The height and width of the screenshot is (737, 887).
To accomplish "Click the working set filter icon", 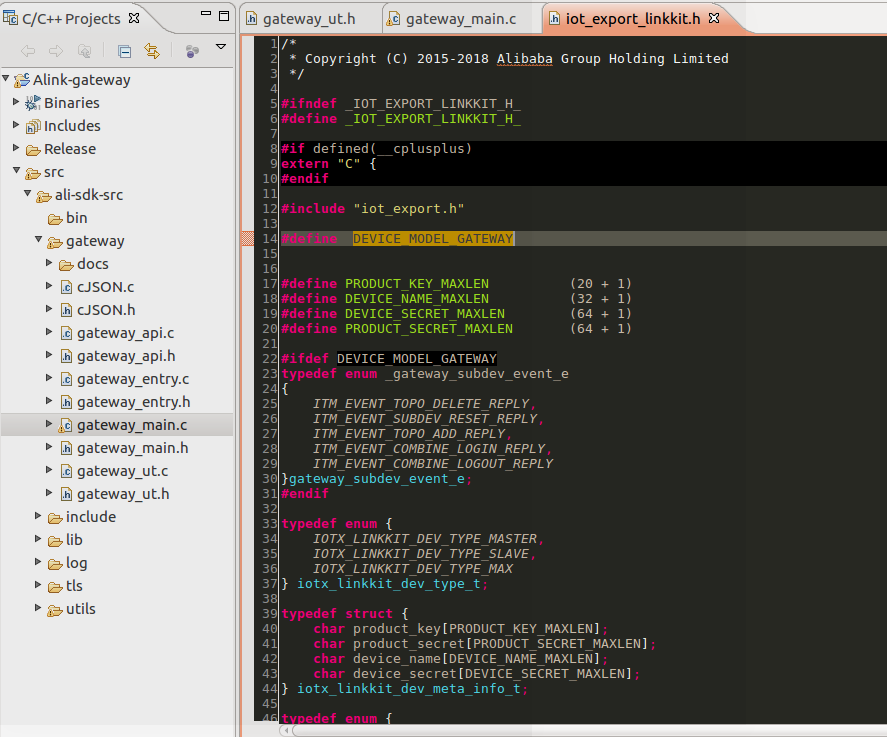I will tap(192, 51).
